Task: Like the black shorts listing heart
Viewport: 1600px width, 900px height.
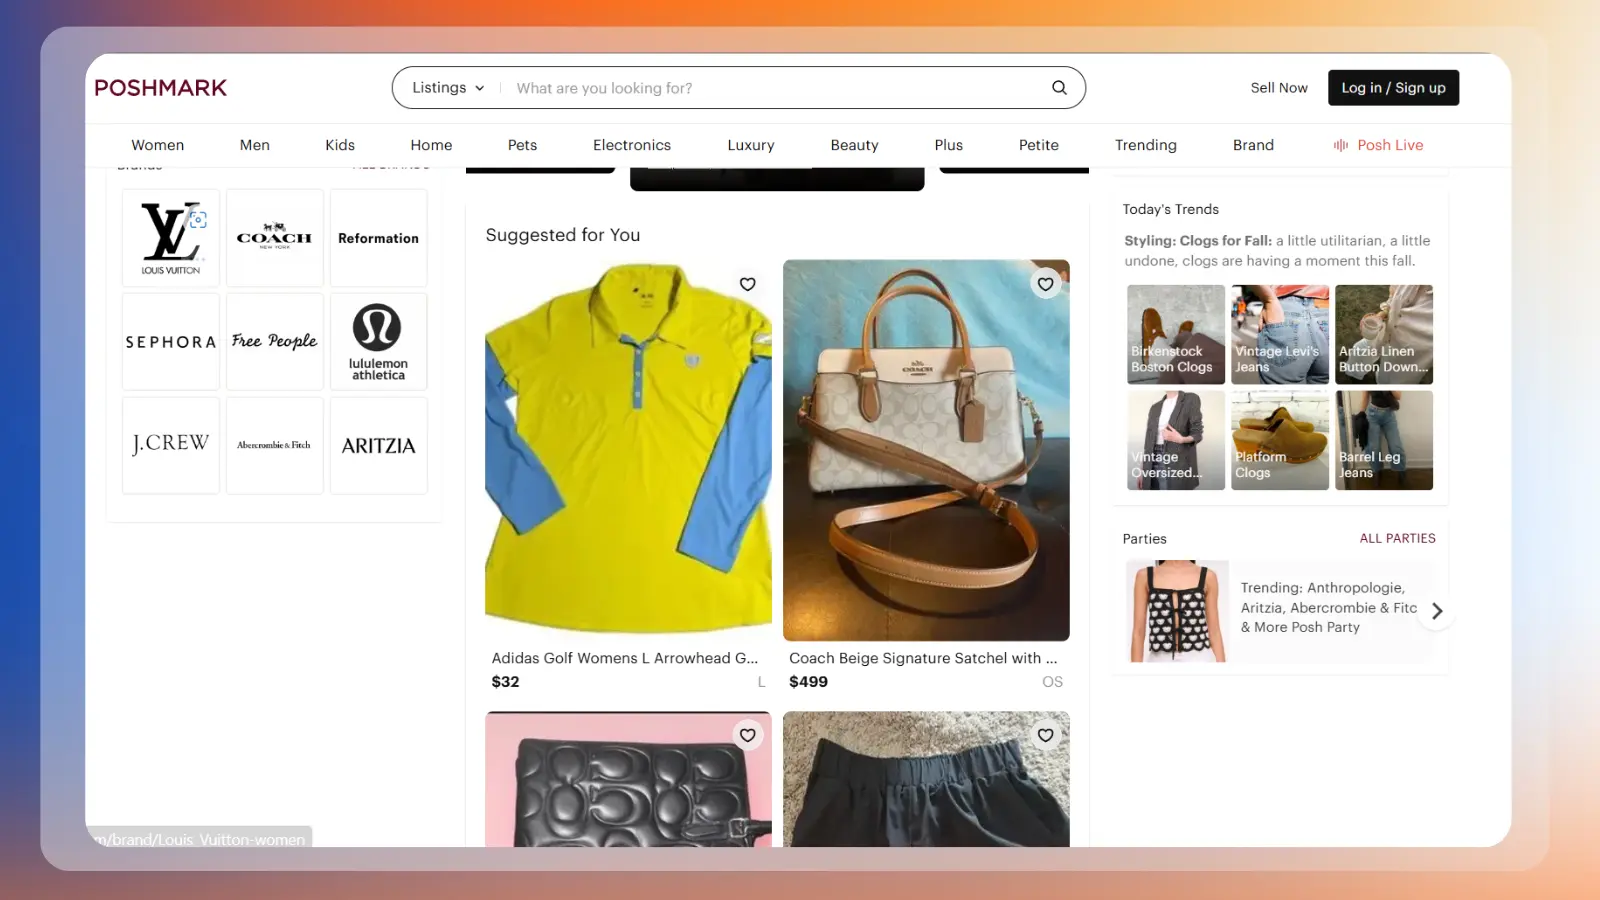Action: [x=1045, y=735]
